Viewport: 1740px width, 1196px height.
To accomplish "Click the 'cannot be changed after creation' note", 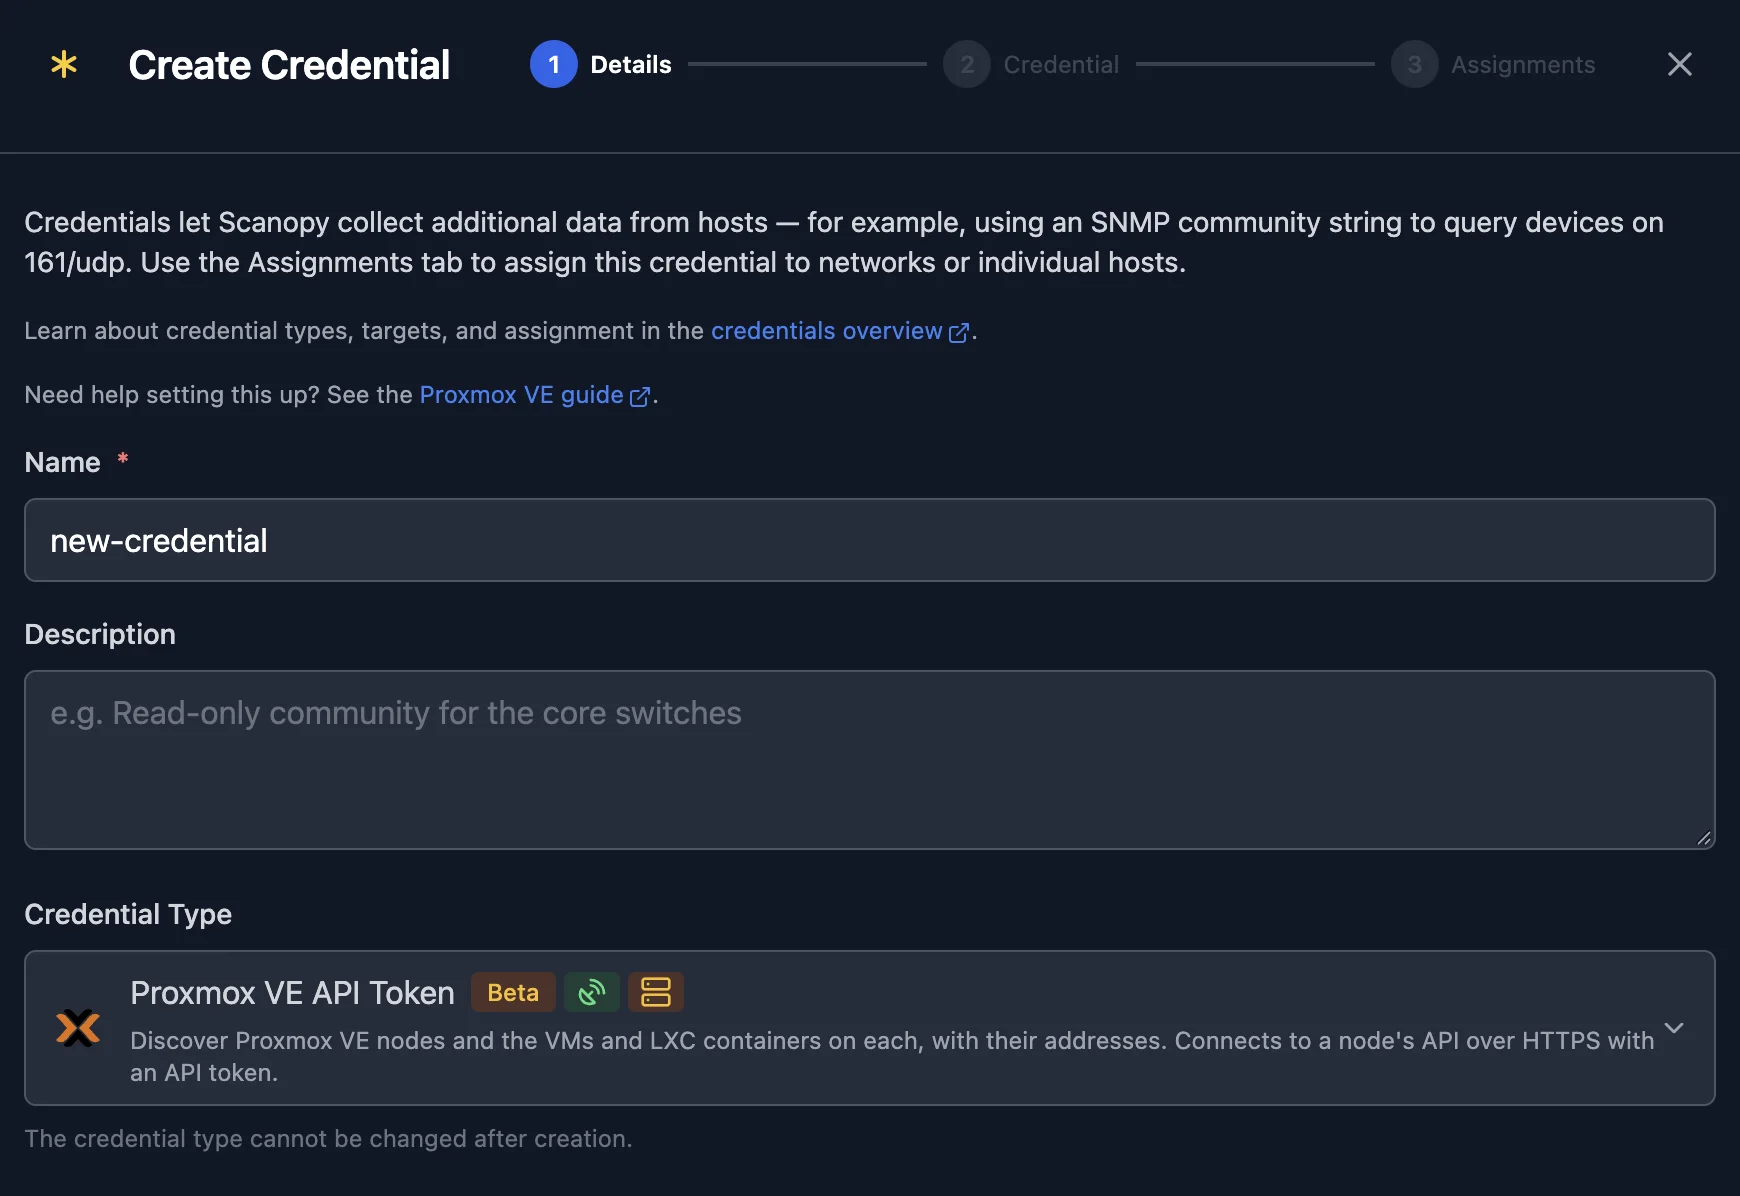I will tap(328, 1139).
